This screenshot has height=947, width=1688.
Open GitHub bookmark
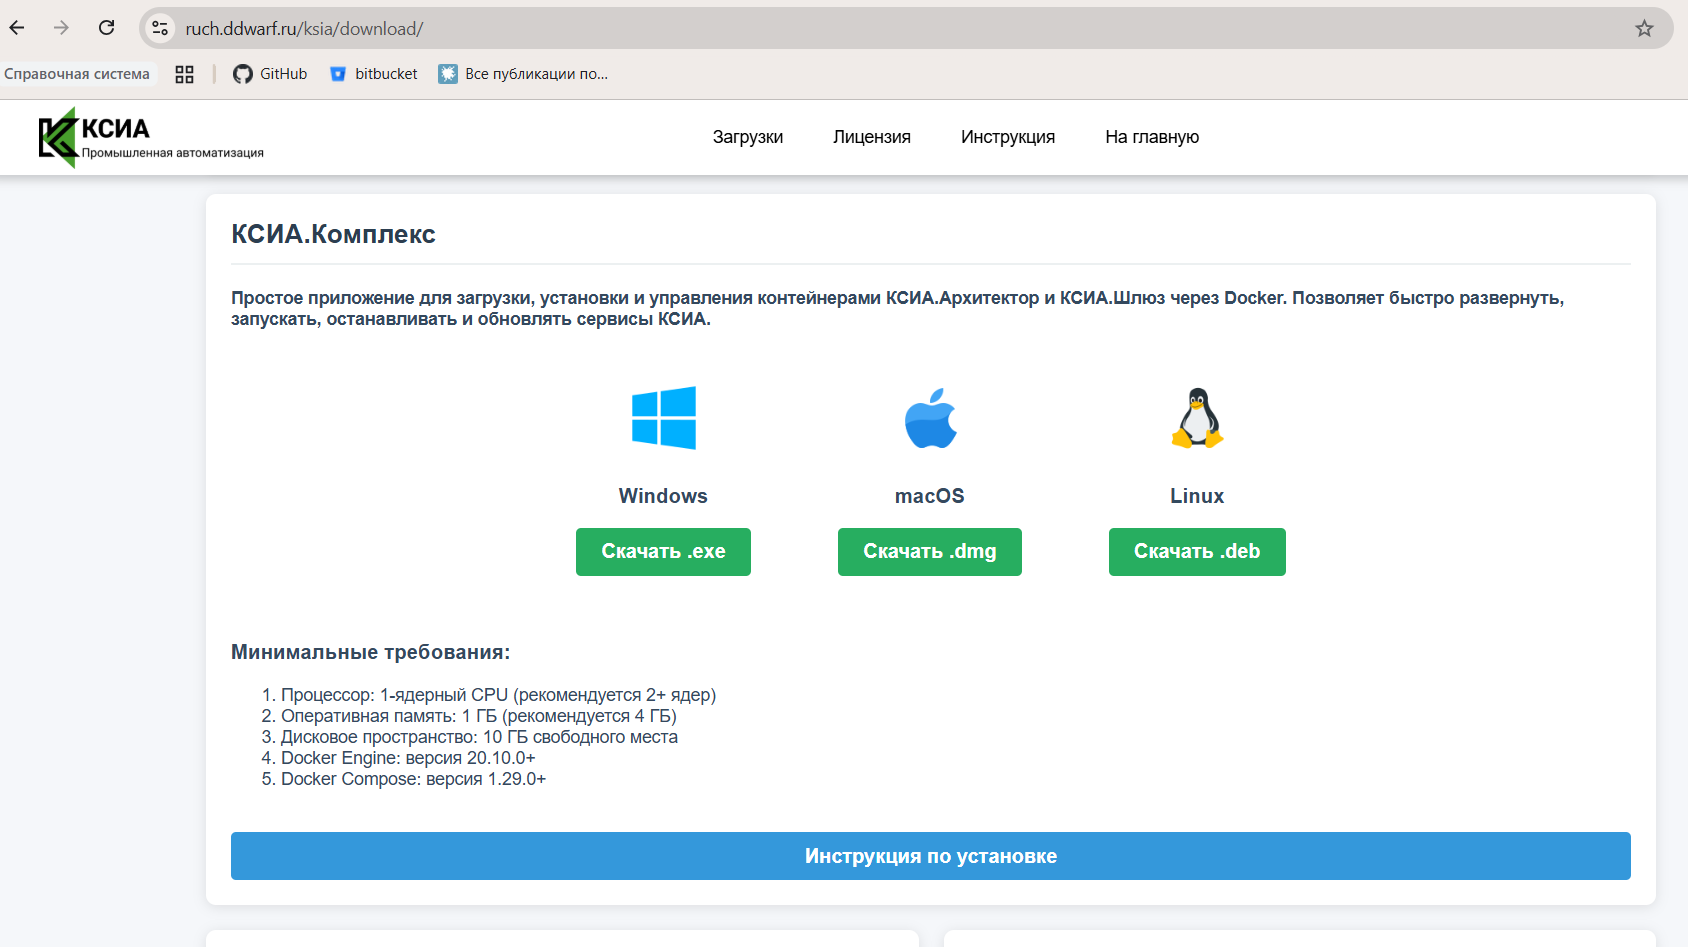(270, 74)
